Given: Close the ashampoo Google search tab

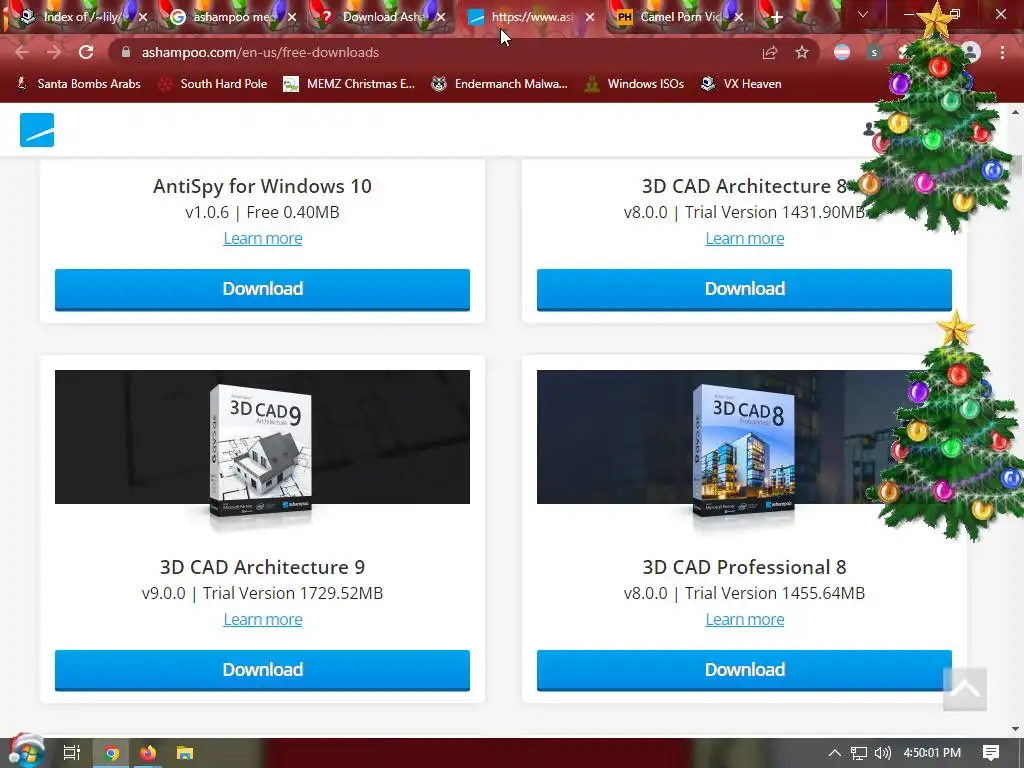Looking at the screenshot, I should 292,17.
